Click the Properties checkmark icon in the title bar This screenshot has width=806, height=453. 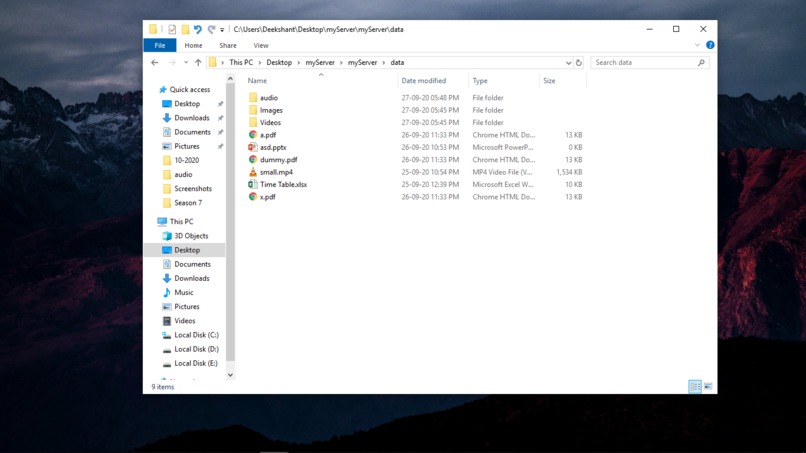tap(172, 29)
